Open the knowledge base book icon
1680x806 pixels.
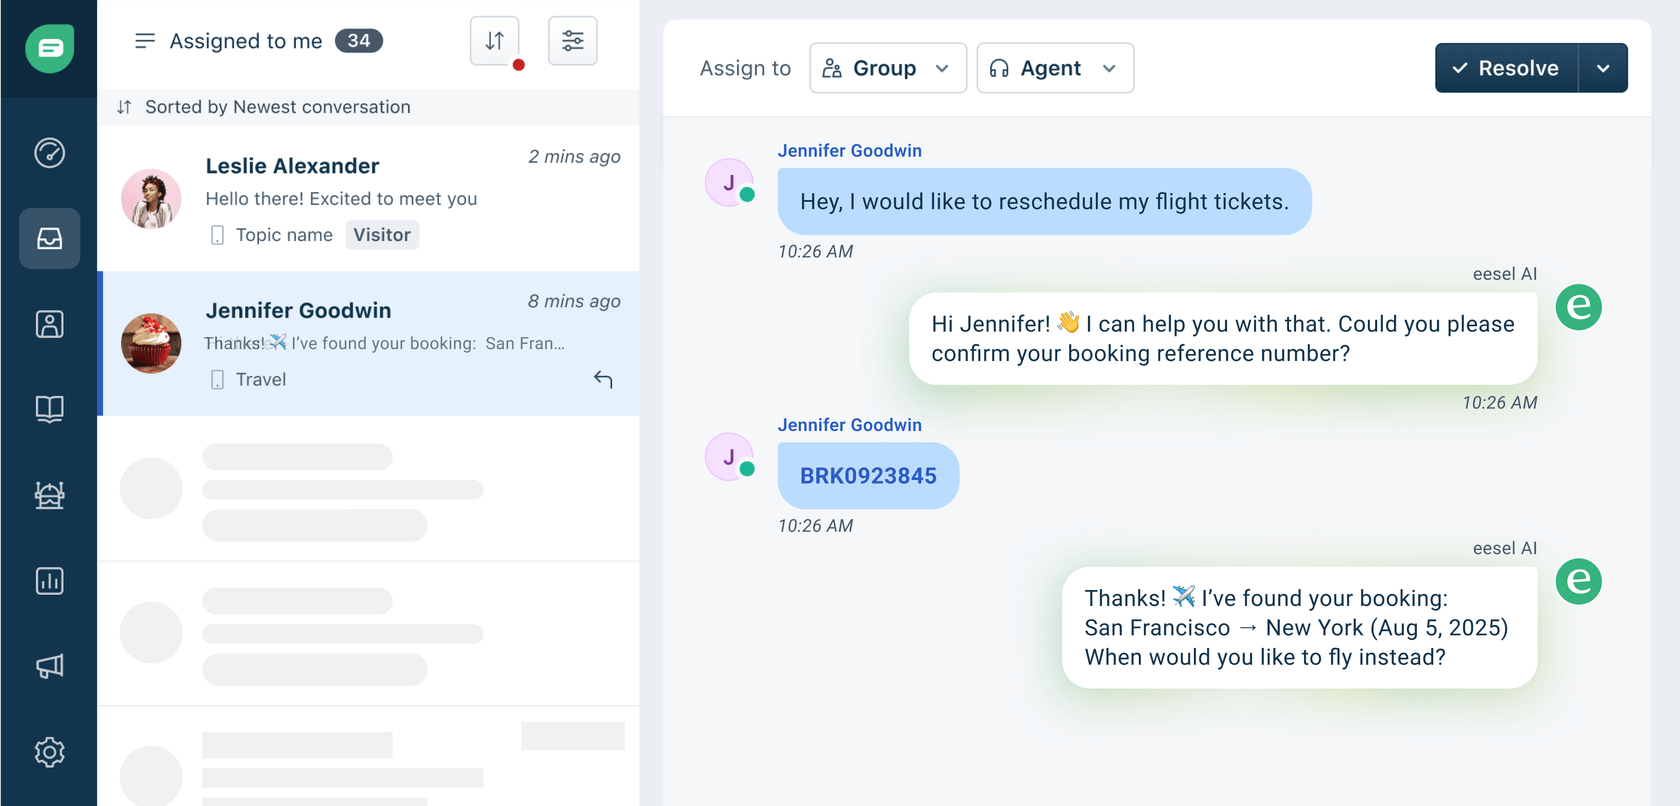point(49,409)
